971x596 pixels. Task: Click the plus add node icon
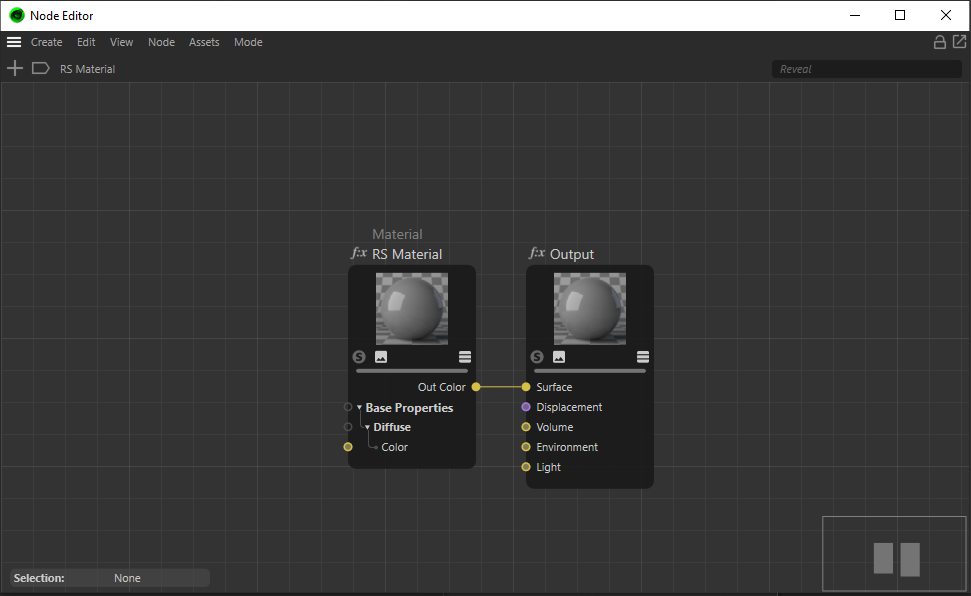15,68
